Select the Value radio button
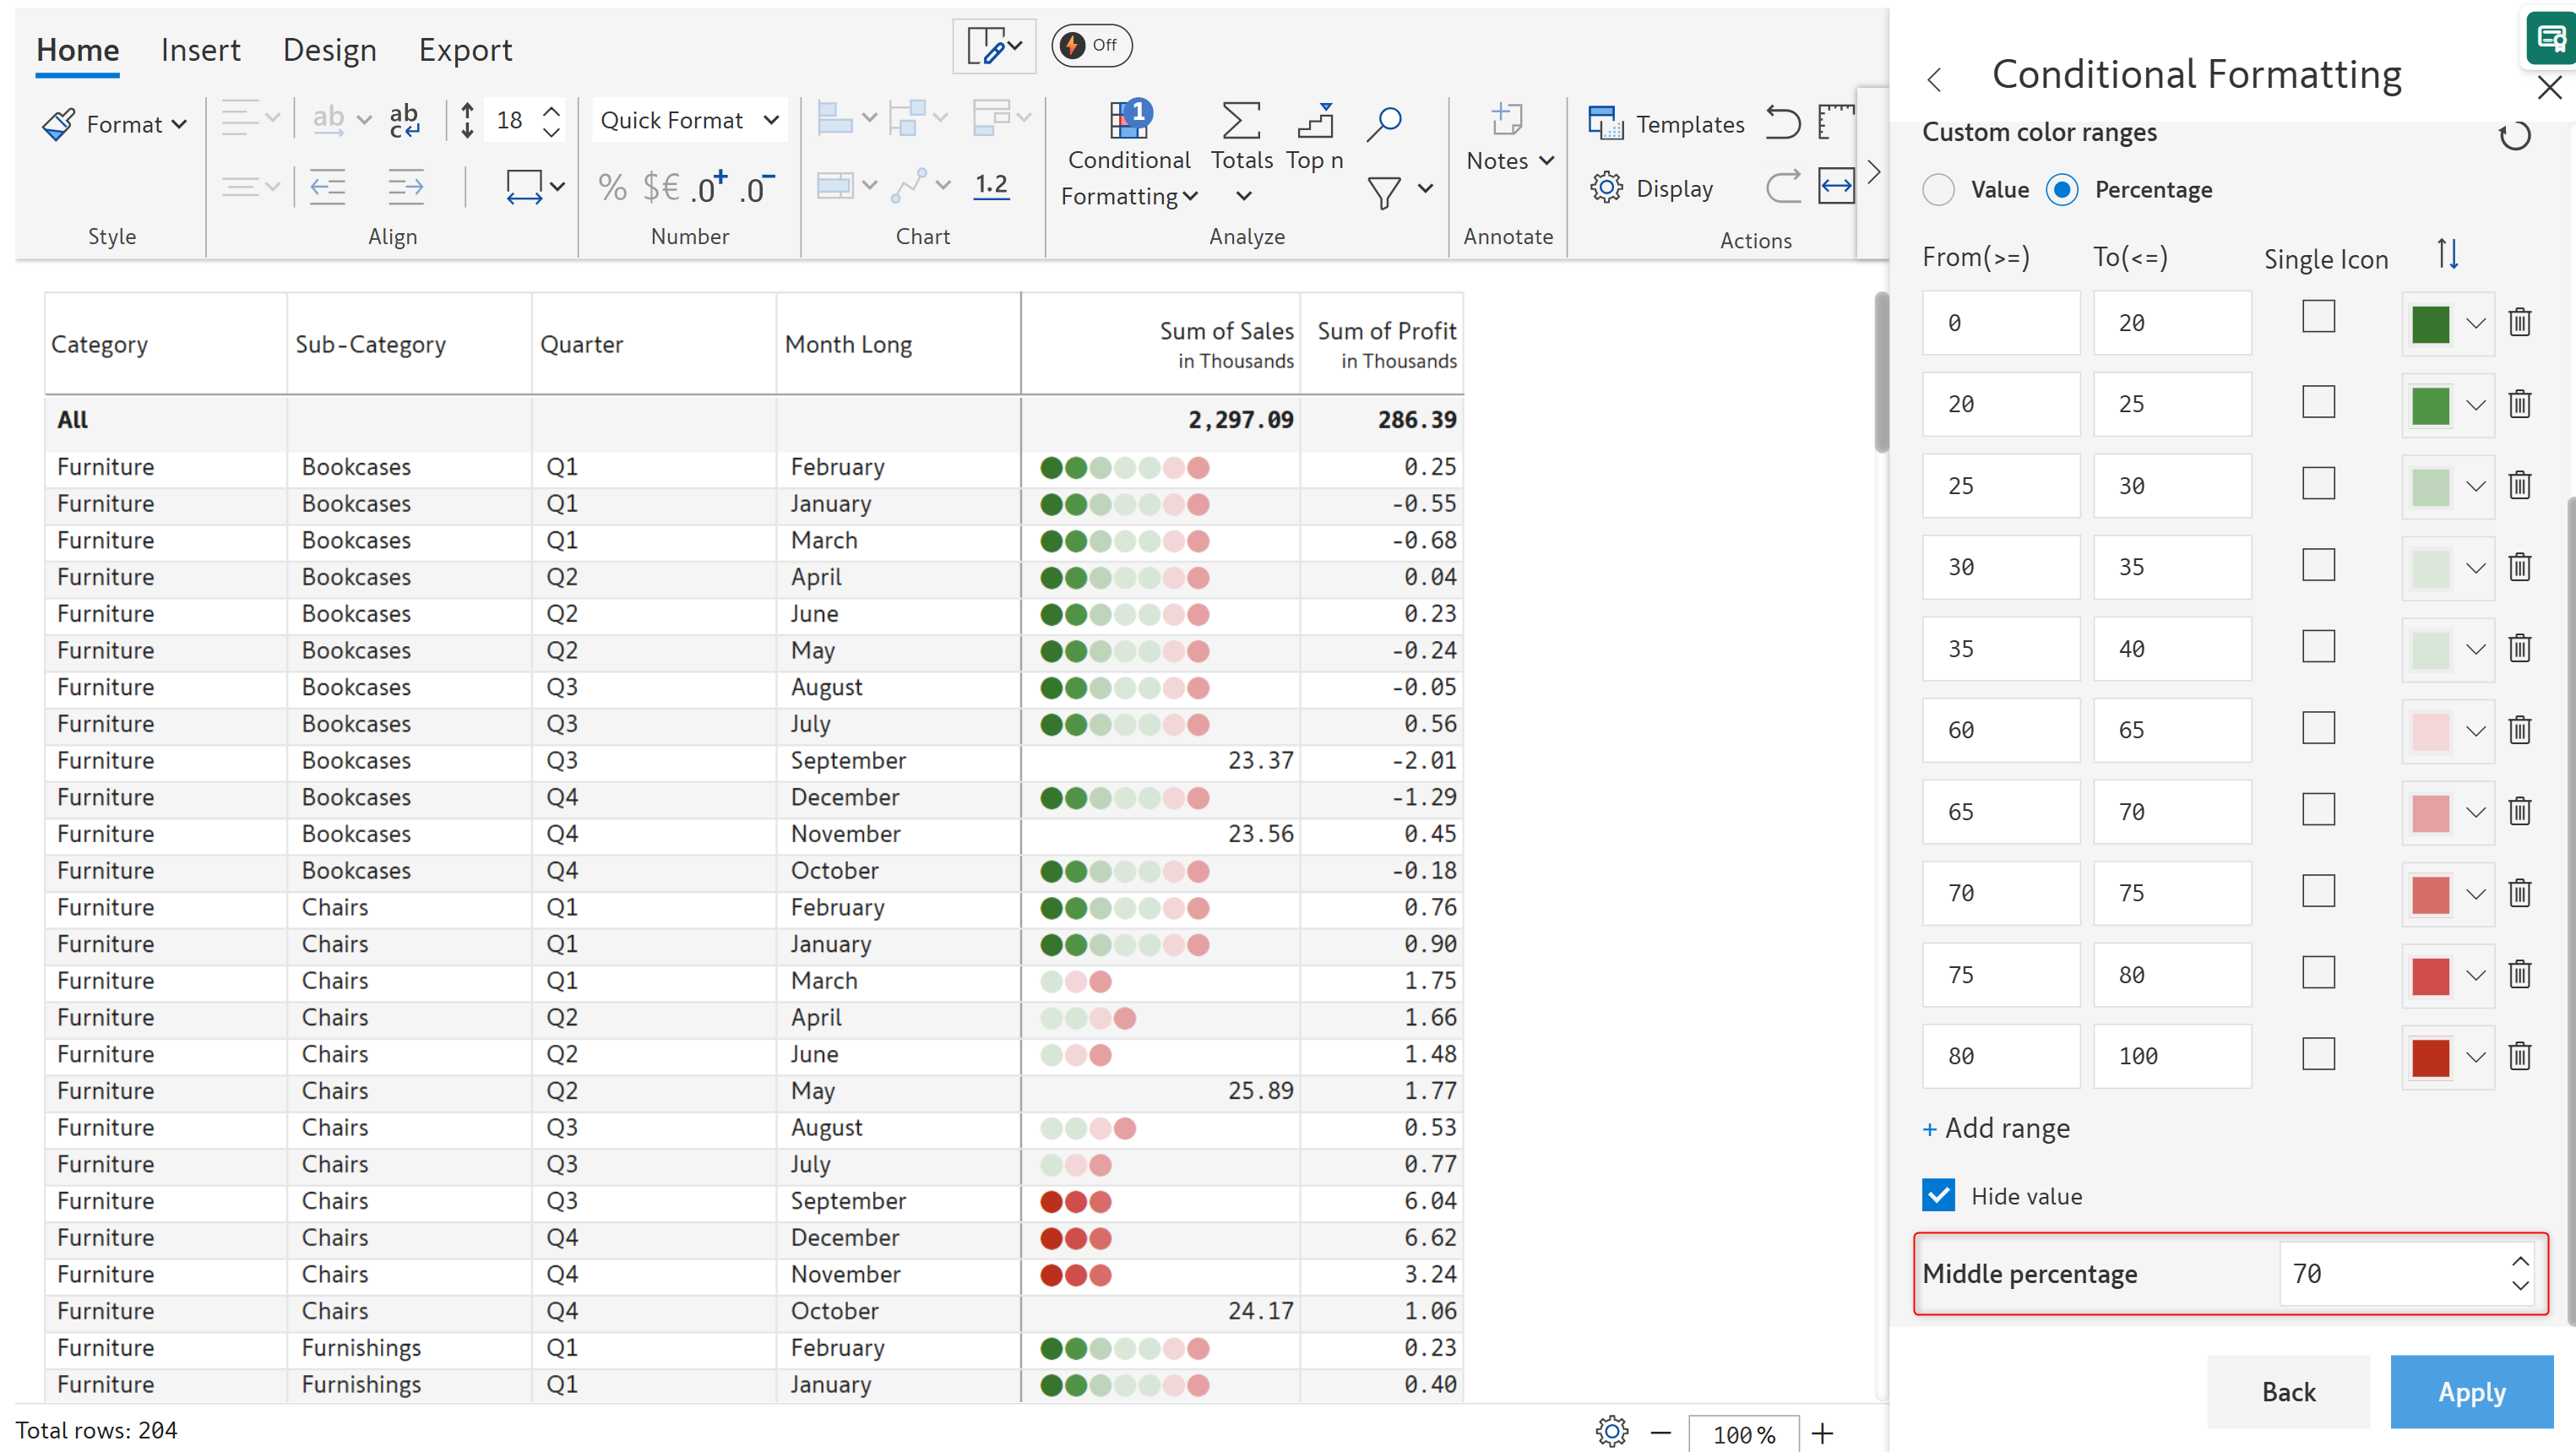This screenshot has height=1452, width=2576. (1938, 190)
